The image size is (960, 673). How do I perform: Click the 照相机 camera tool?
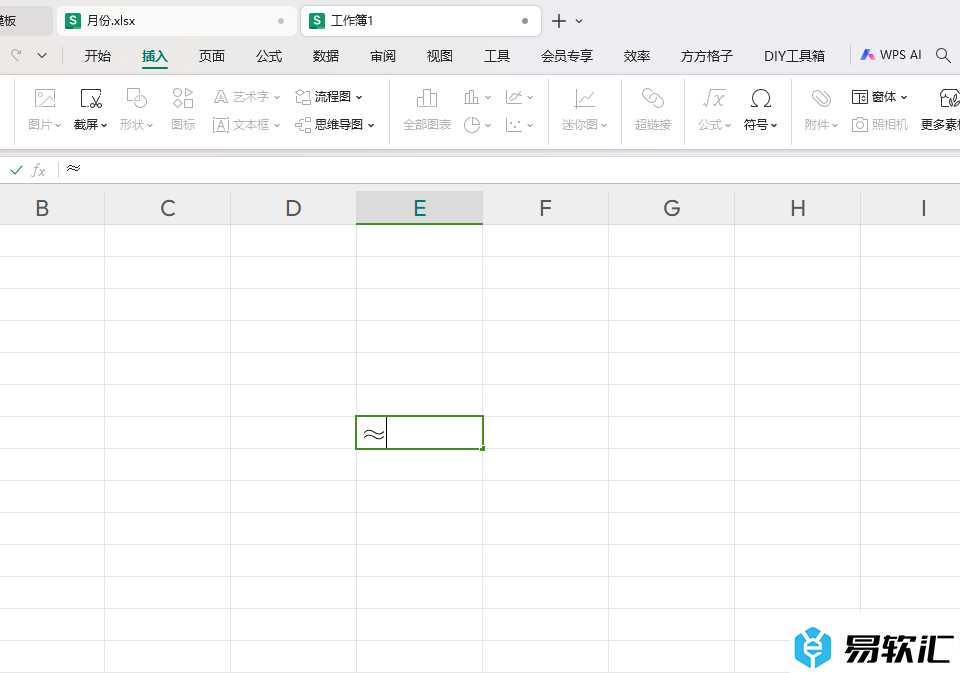tap(880, 125)
